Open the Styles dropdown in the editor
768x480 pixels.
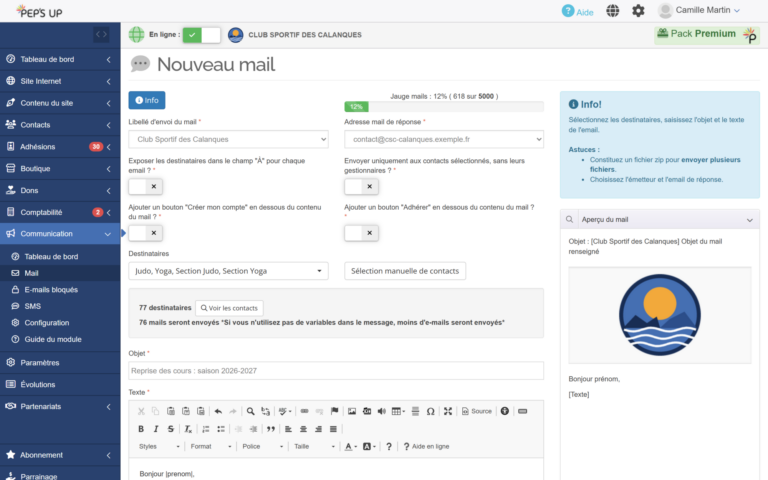[160, 446]
